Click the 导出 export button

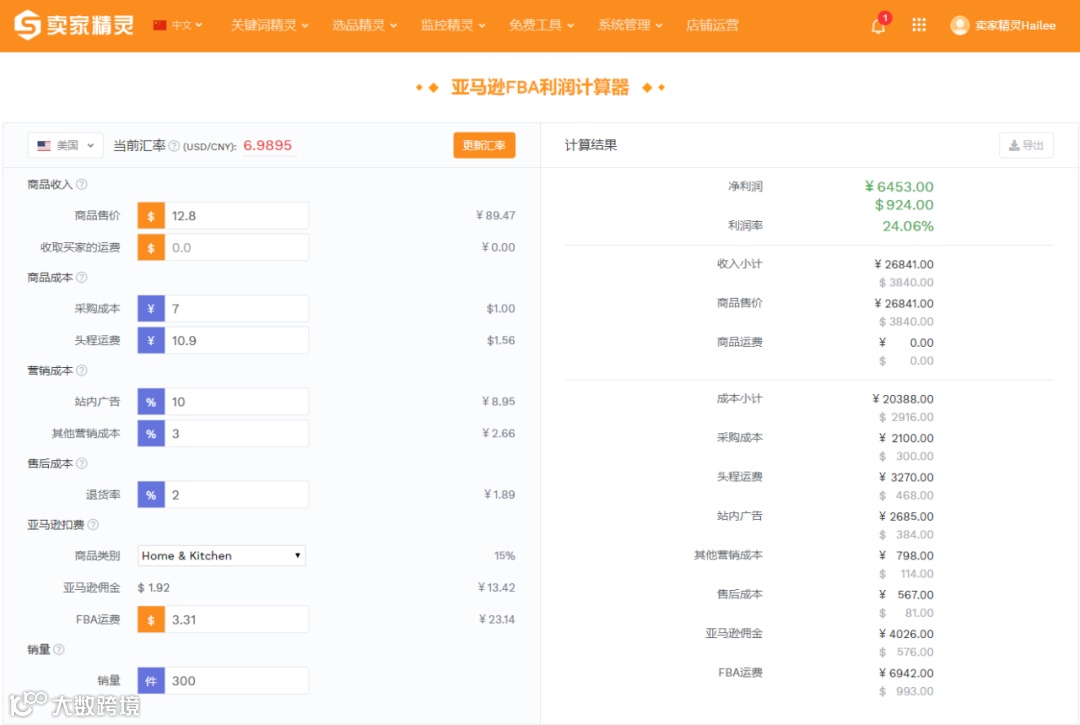click(1026, 145)
